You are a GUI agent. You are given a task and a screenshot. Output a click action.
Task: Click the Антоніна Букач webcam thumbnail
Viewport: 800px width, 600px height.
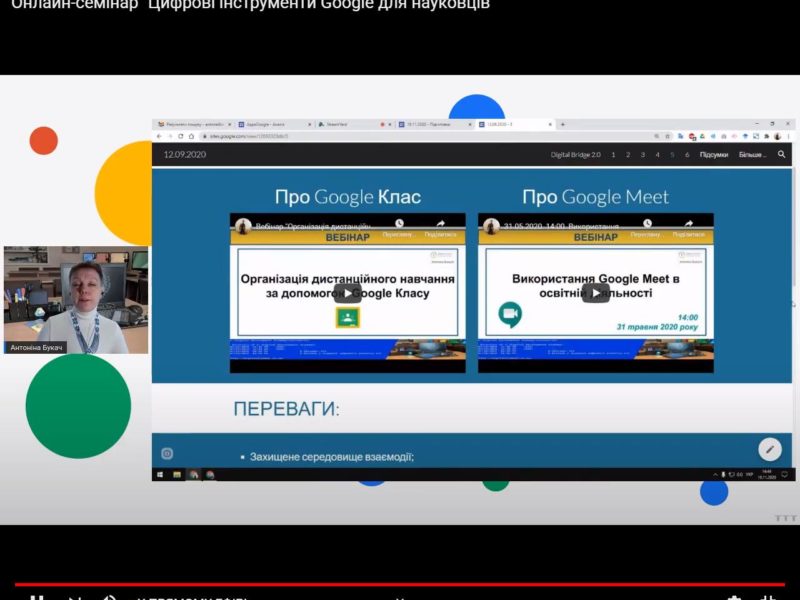coord(76,300)
